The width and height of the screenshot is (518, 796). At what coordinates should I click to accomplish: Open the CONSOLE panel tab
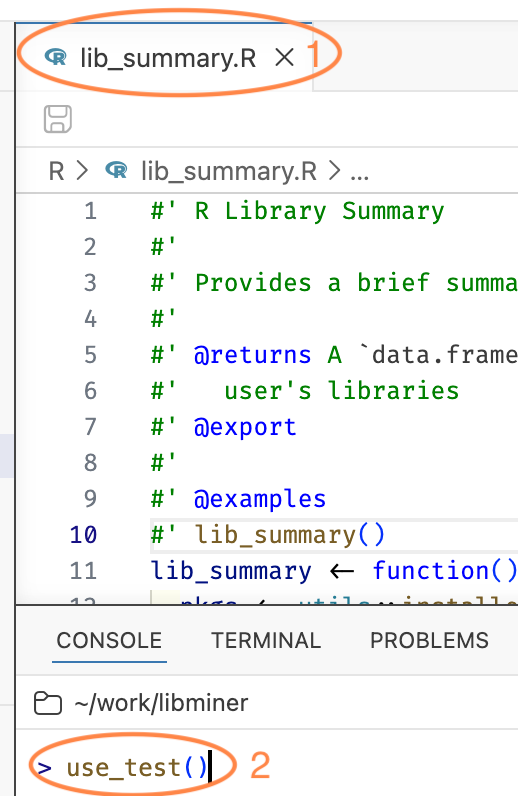point(109,641)
